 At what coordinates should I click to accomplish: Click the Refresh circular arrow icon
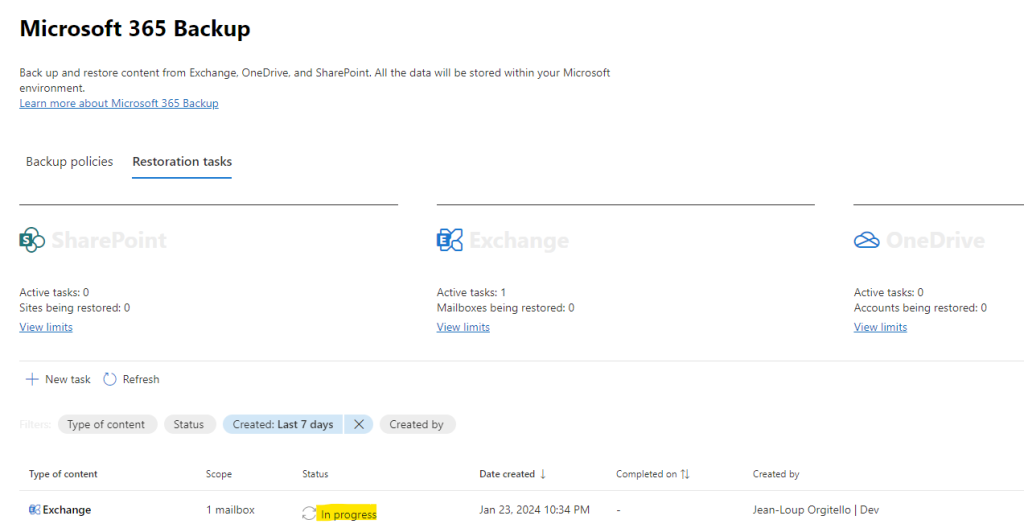coord(110,380)
